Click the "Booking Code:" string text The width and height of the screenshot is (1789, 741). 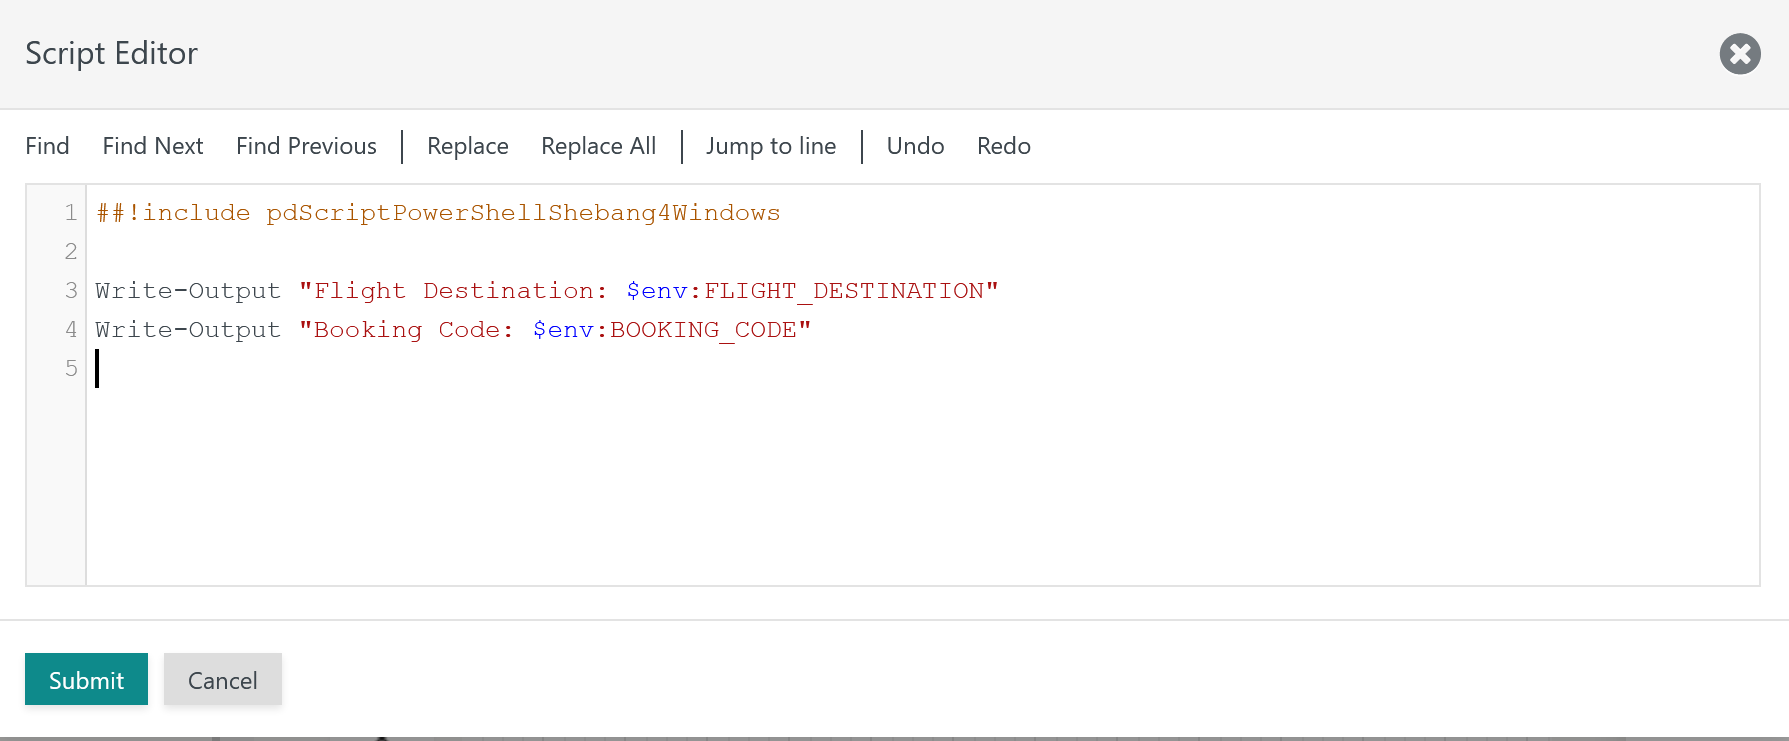coord(406,330)
